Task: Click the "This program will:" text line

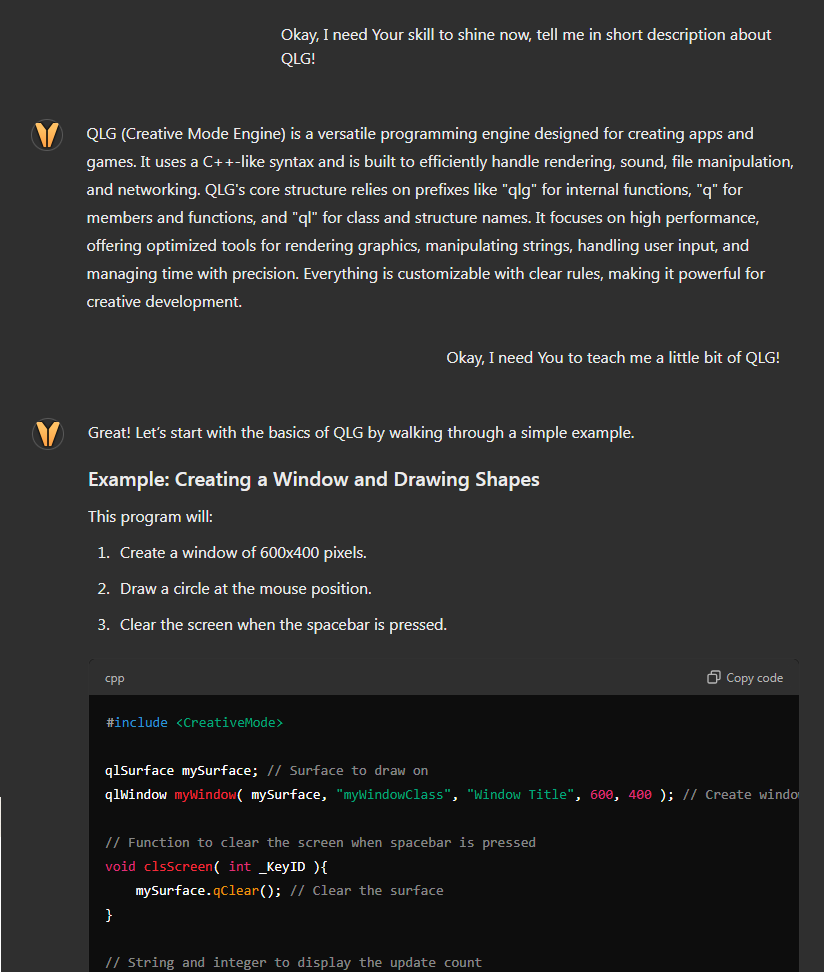Action: tap(150, 516)
